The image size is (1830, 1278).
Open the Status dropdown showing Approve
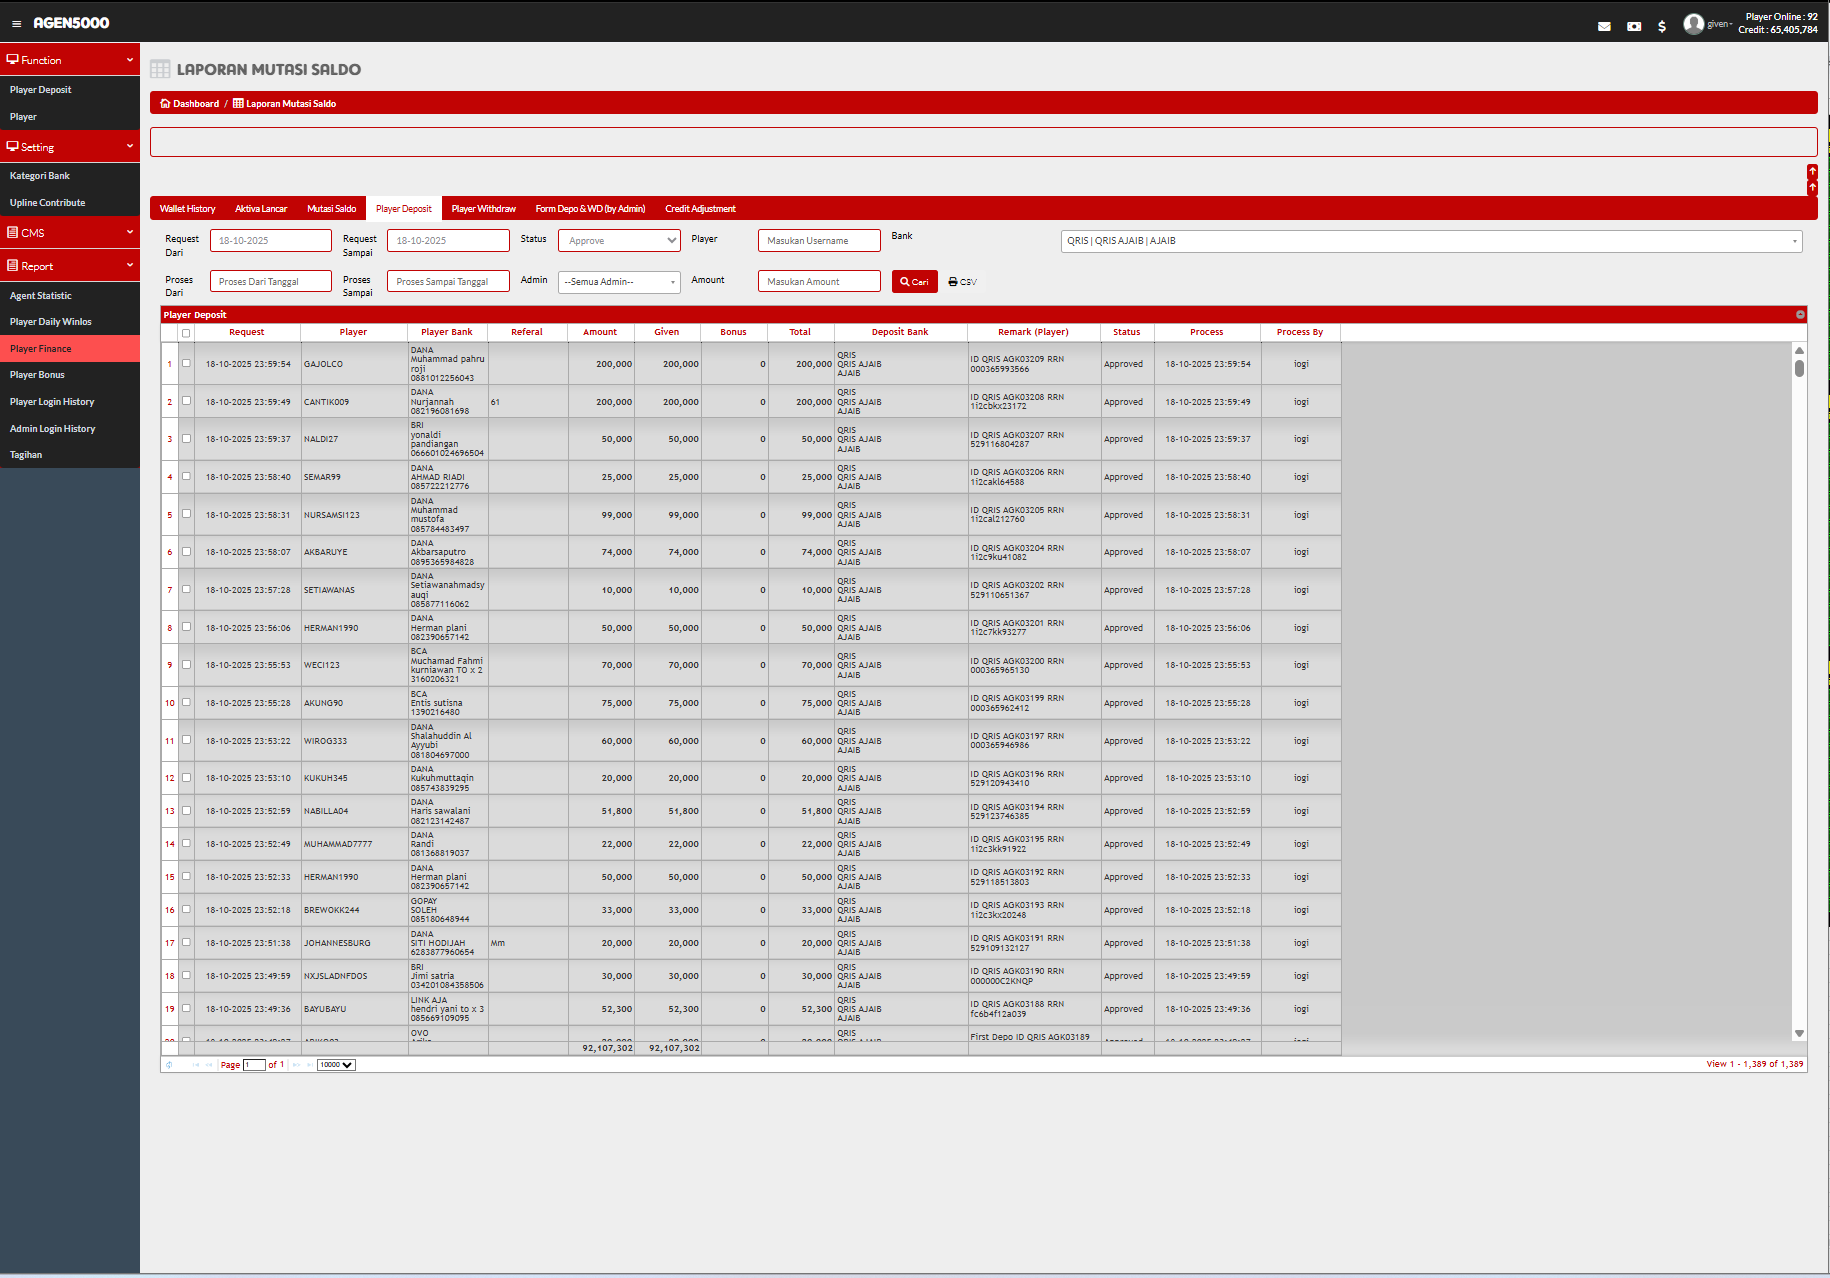(x=619, y=241)
